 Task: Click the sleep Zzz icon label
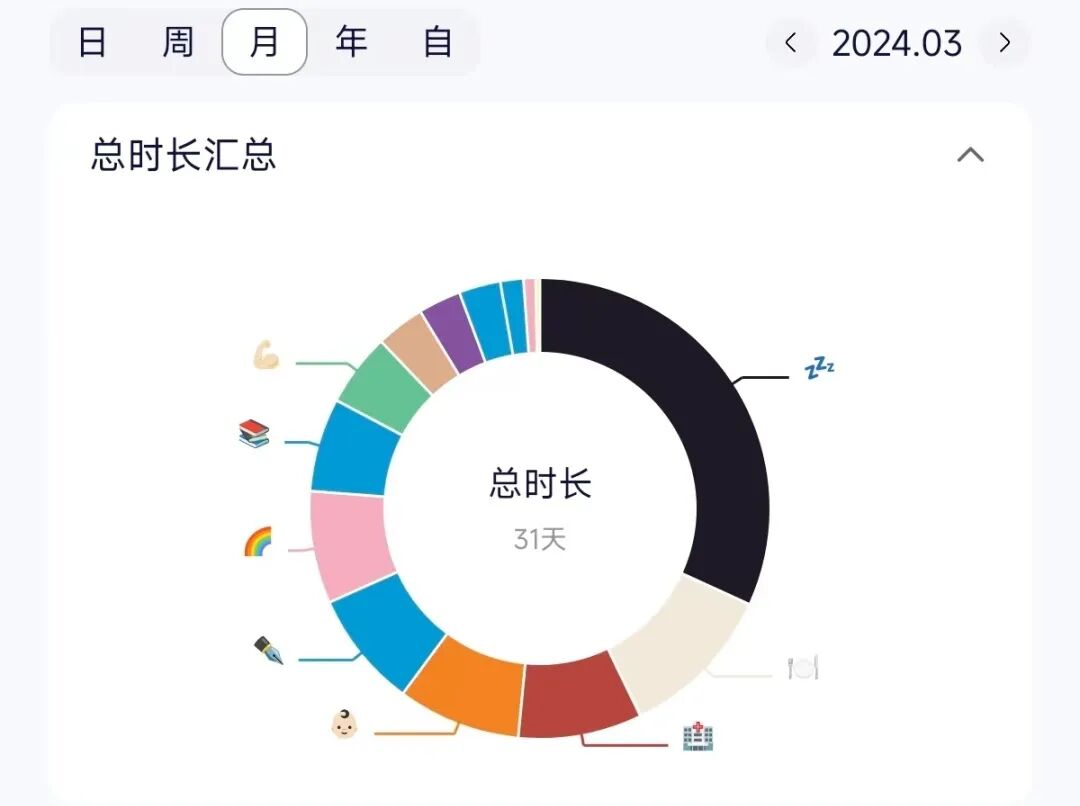click(x=820, y=368)
